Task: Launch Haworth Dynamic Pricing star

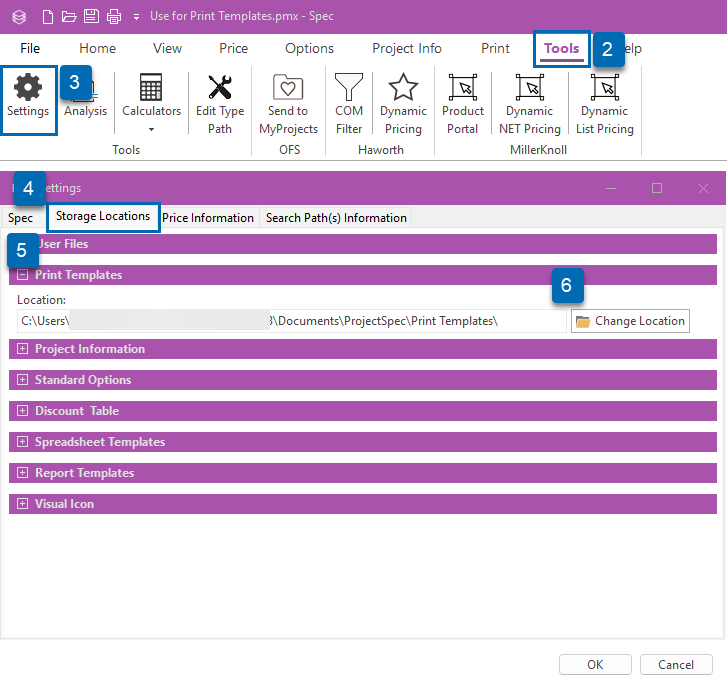Action: pos(403,104)
